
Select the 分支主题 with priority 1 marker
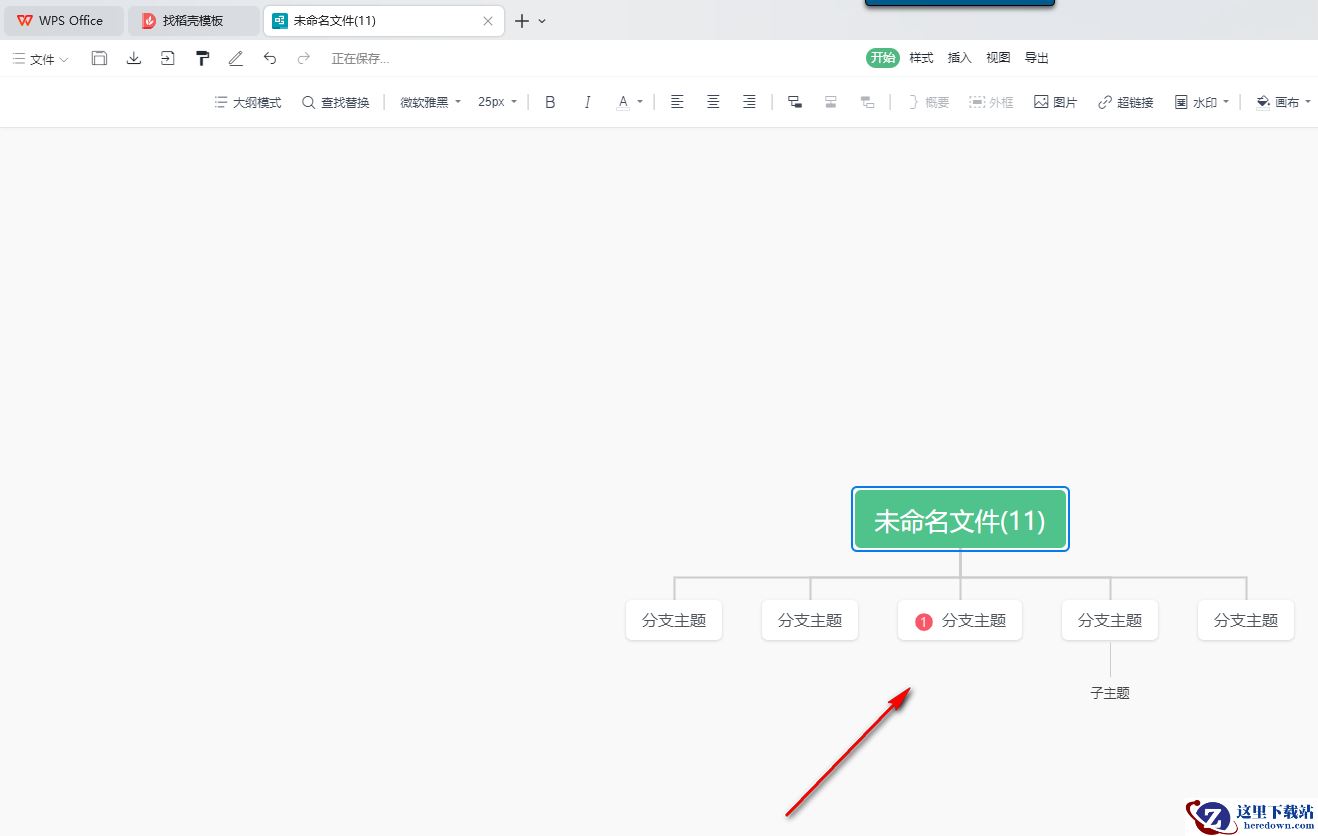click(960, 620)
